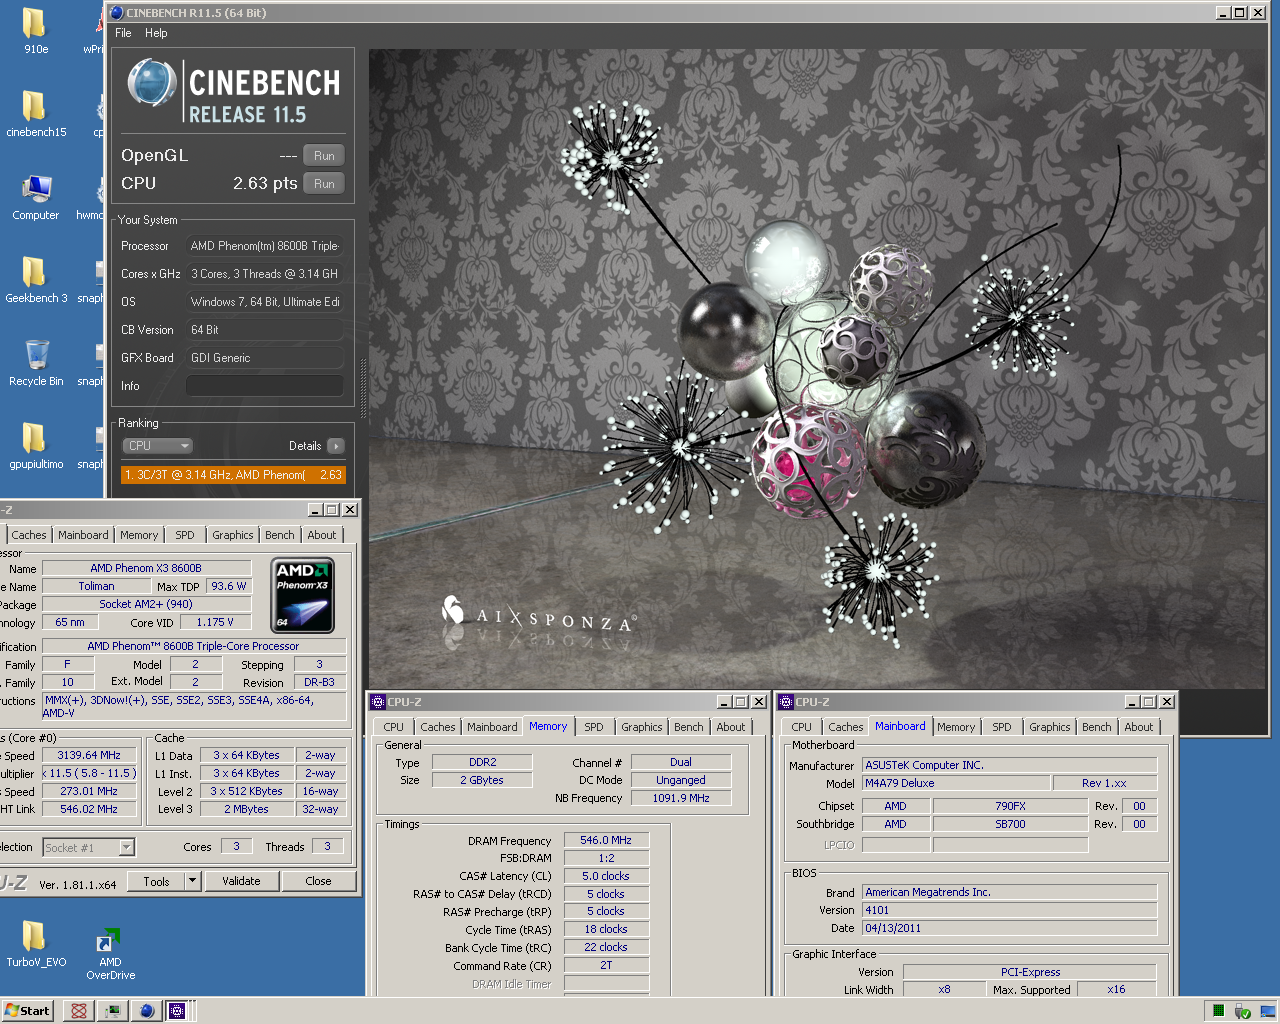
Task: Click the Validate button in CPU-Z
Action: pyautogui.click(x=241, y=881)
